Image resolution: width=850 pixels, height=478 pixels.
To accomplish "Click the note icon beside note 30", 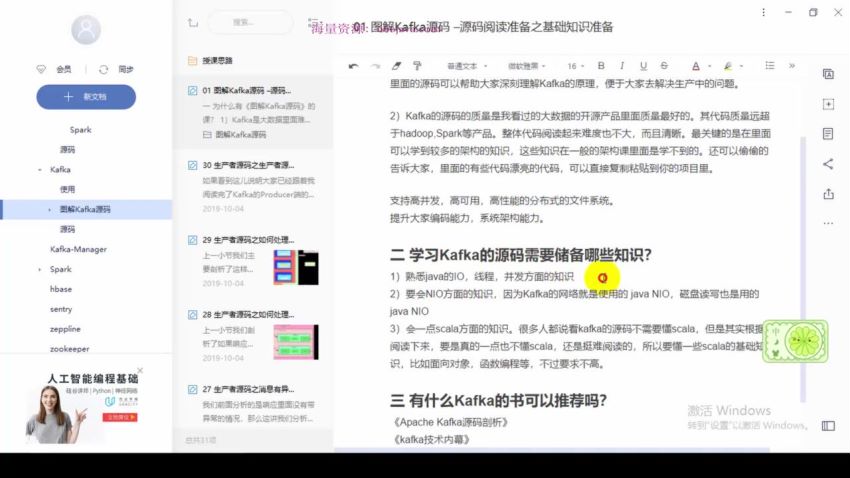I will pyautogui.click(x=192, y=165).
